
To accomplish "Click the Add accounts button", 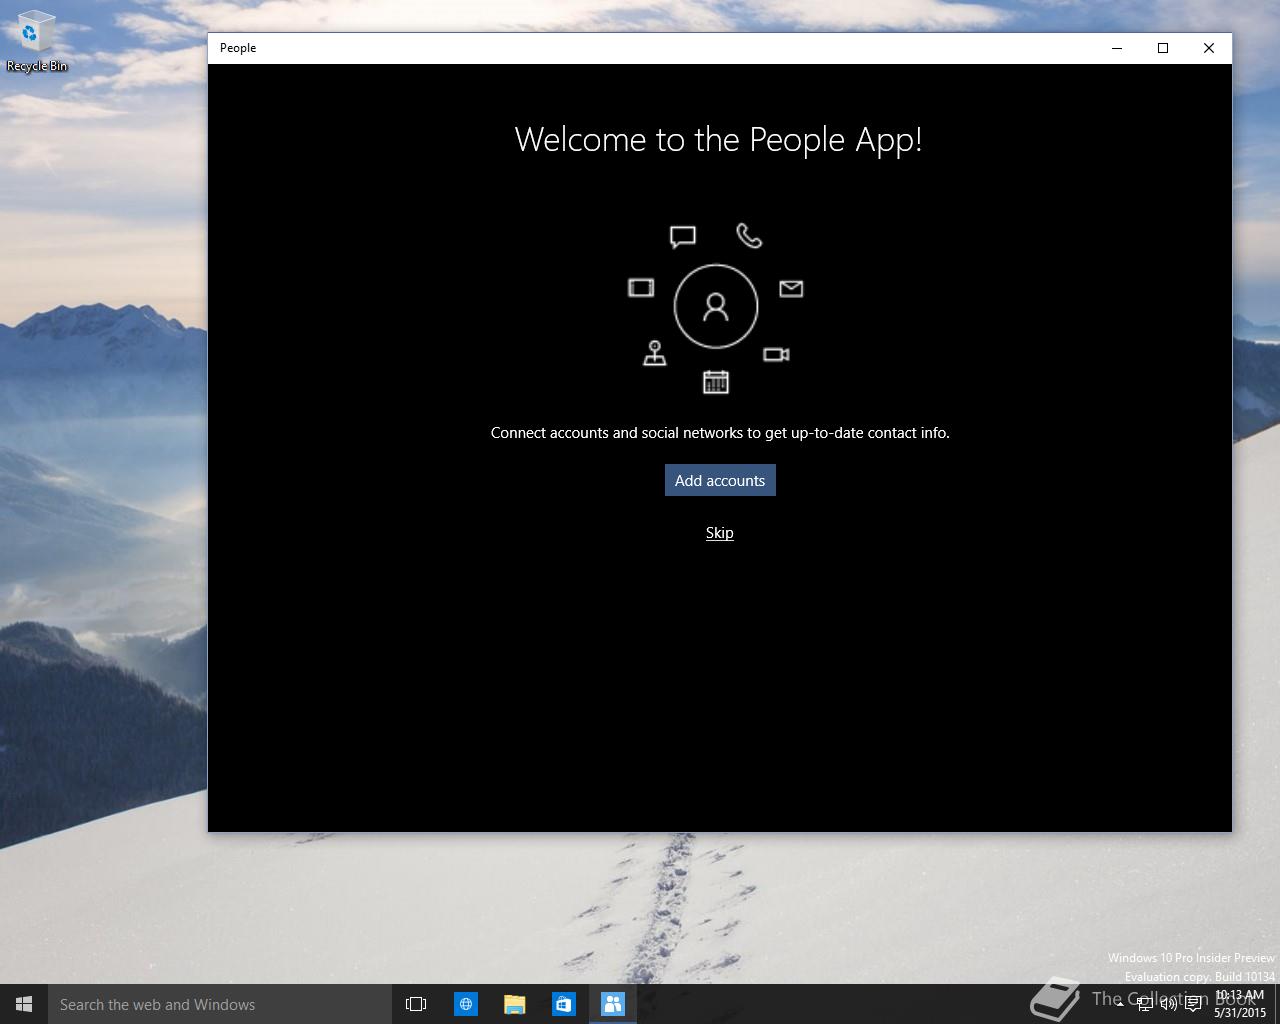I will [x=720, y=480].
